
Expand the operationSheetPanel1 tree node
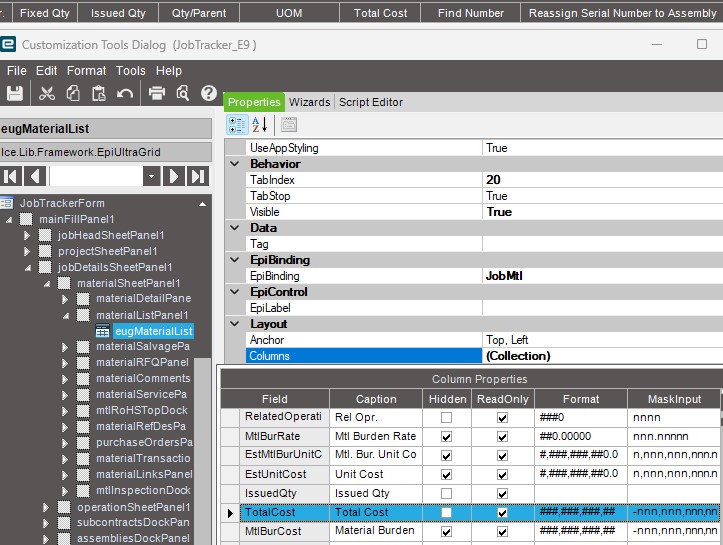(x=47, y=508)
